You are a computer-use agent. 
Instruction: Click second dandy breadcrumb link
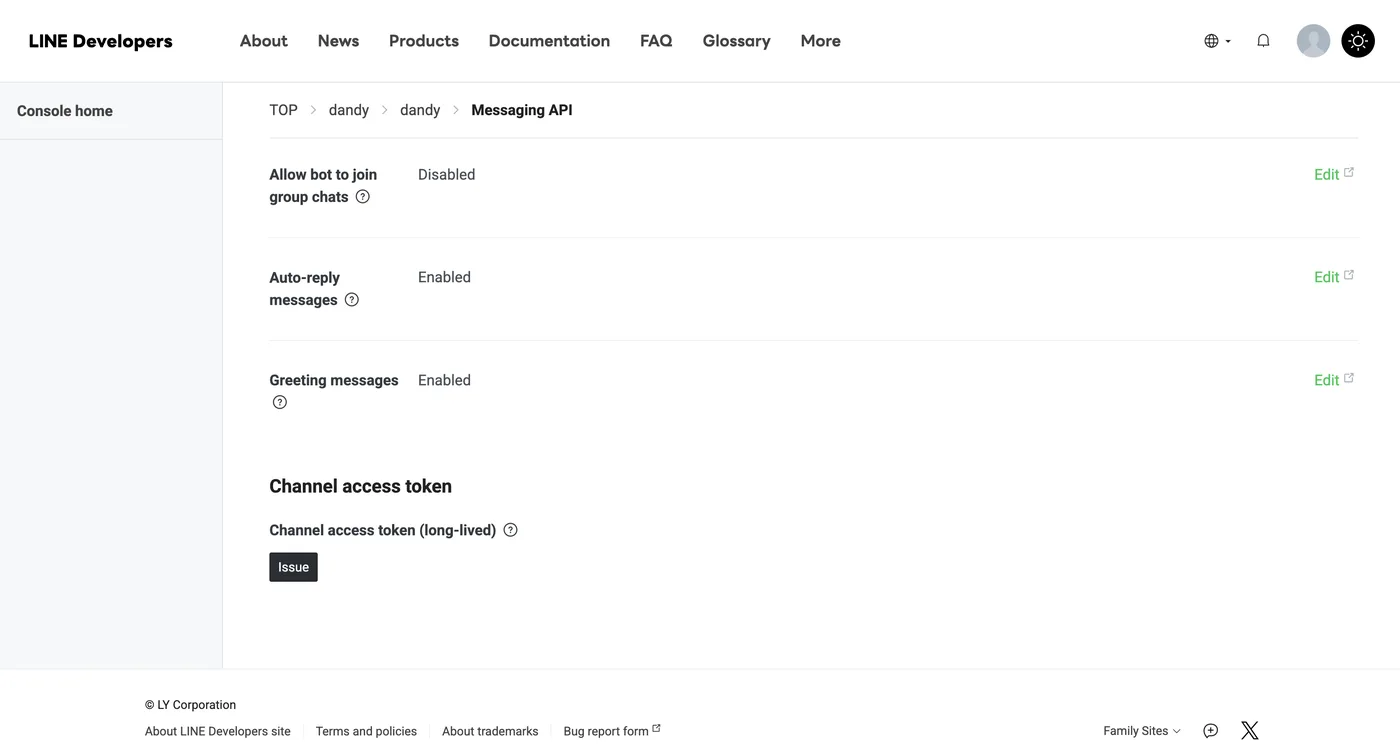click(x=420, y=110)
